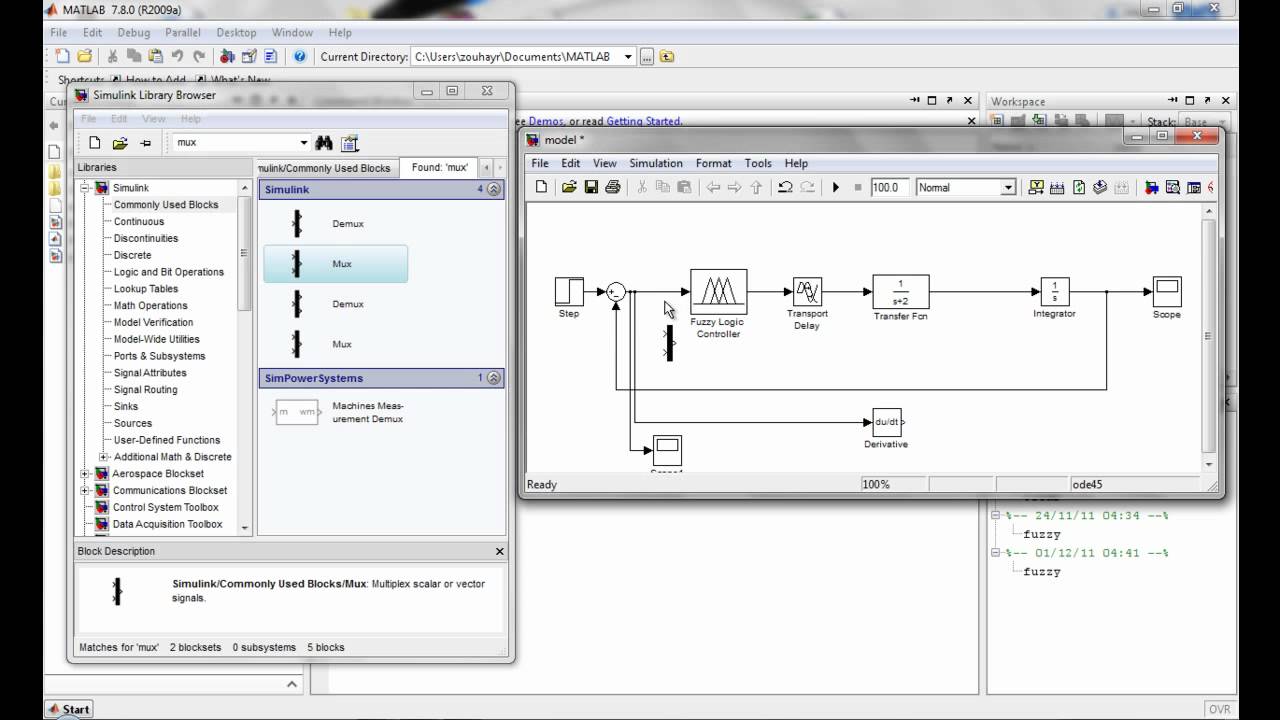Open Parallel menu in MATLAB
Screen dimensions: 1280x720
coord(183,33)
